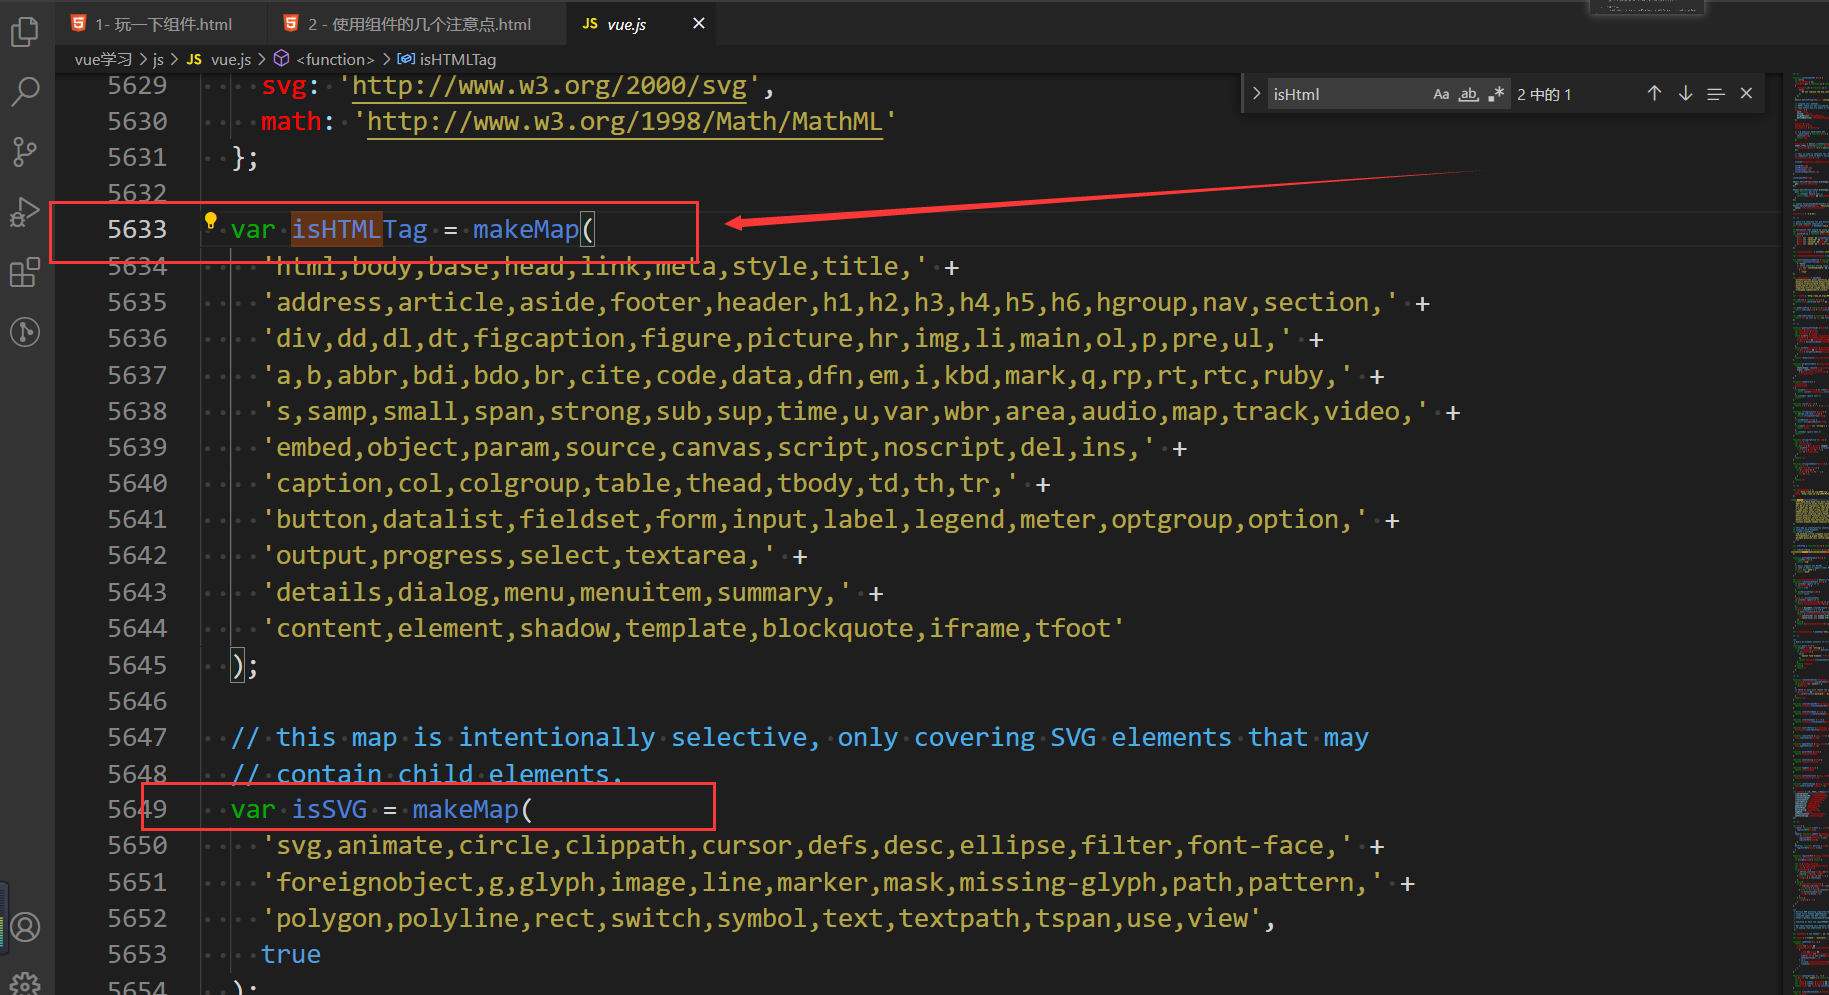This screenshot has width=1829, height=995.
Task: Click the string starting 'polygon,polyline,rect'
Action: click(762, 918)
